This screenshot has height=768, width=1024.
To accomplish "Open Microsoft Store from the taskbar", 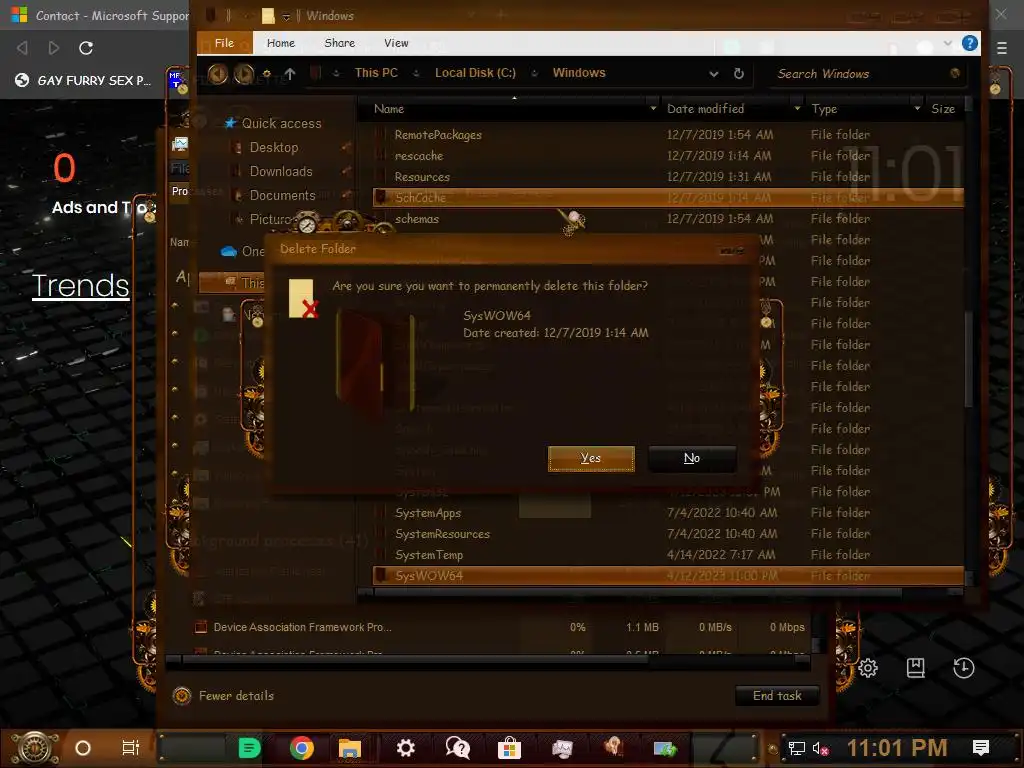I will pos(509,748).
